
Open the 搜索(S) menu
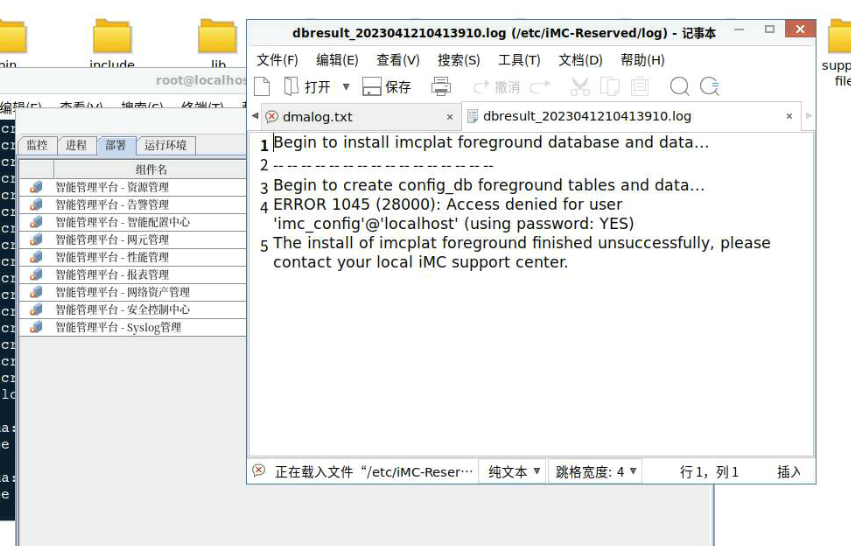[x=459, y=60]
